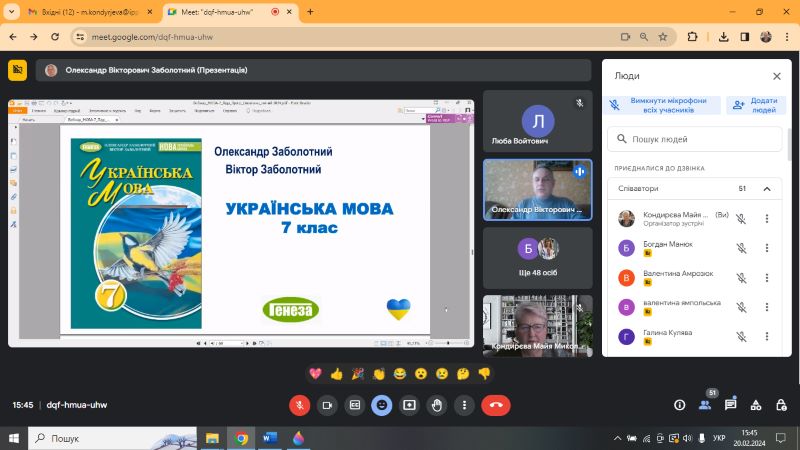
Task: Collapse the contributors list chevron
Action: (767, 189)
